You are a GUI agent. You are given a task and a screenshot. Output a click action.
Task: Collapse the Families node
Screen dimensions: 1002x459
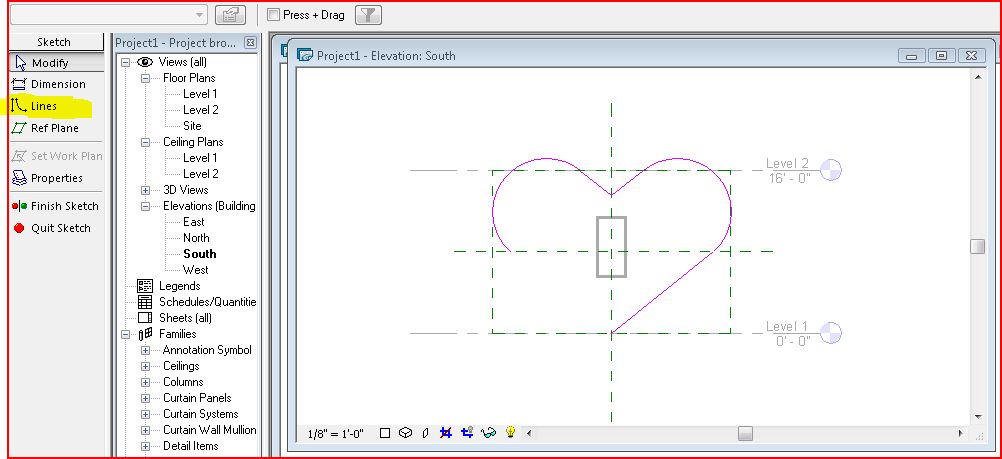click(x=125, y=334)
